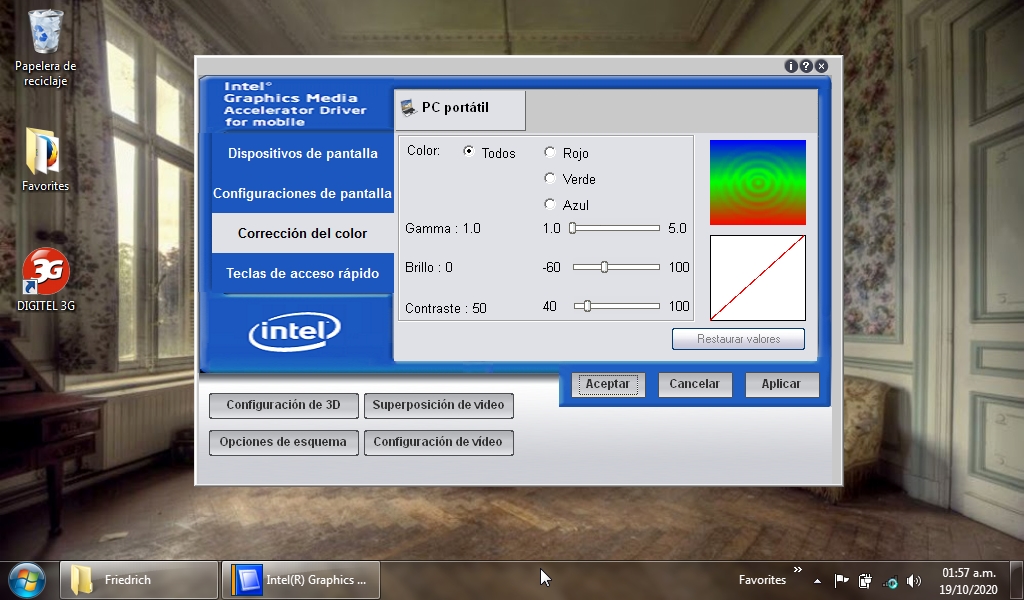The width and height of the screenshot is (1024, 600).
Task: Open the Papelera de reciclaje desktop icon
Action: 46,48
